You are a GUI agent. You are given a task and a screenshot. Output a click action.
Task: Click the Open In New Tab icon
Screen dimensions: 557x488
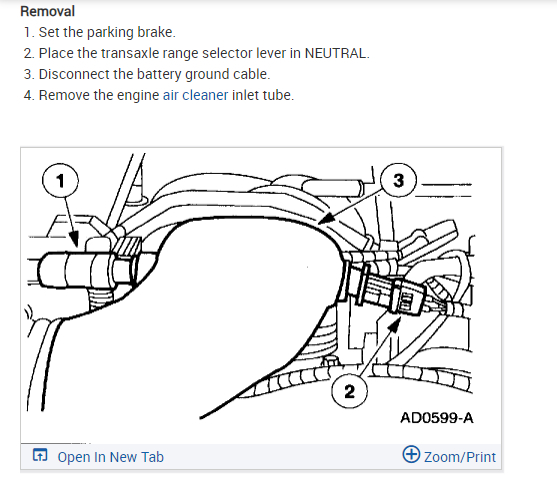pos(40,455)
